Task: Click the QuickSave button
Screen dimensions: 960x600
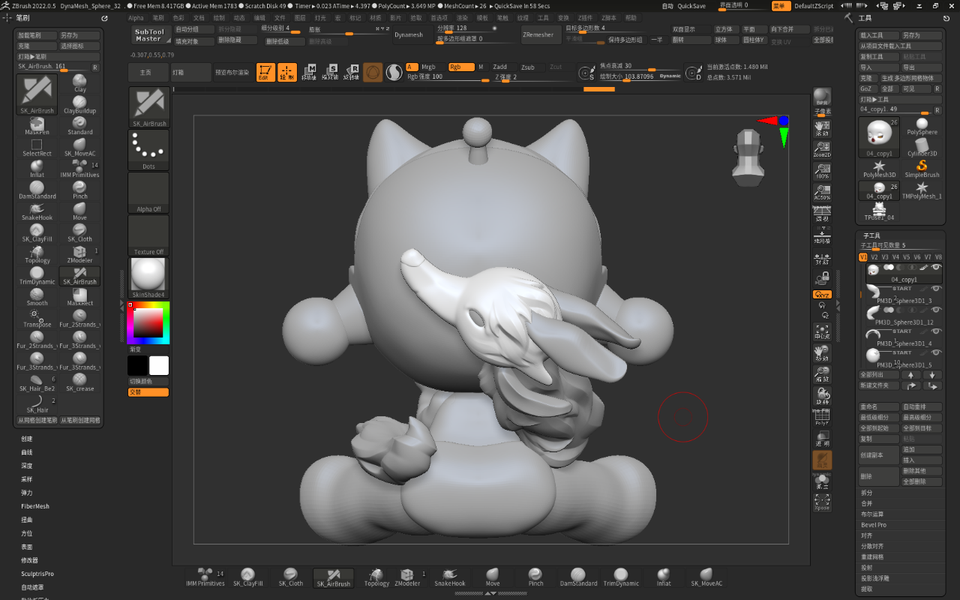Action: (x=691, y=6)
